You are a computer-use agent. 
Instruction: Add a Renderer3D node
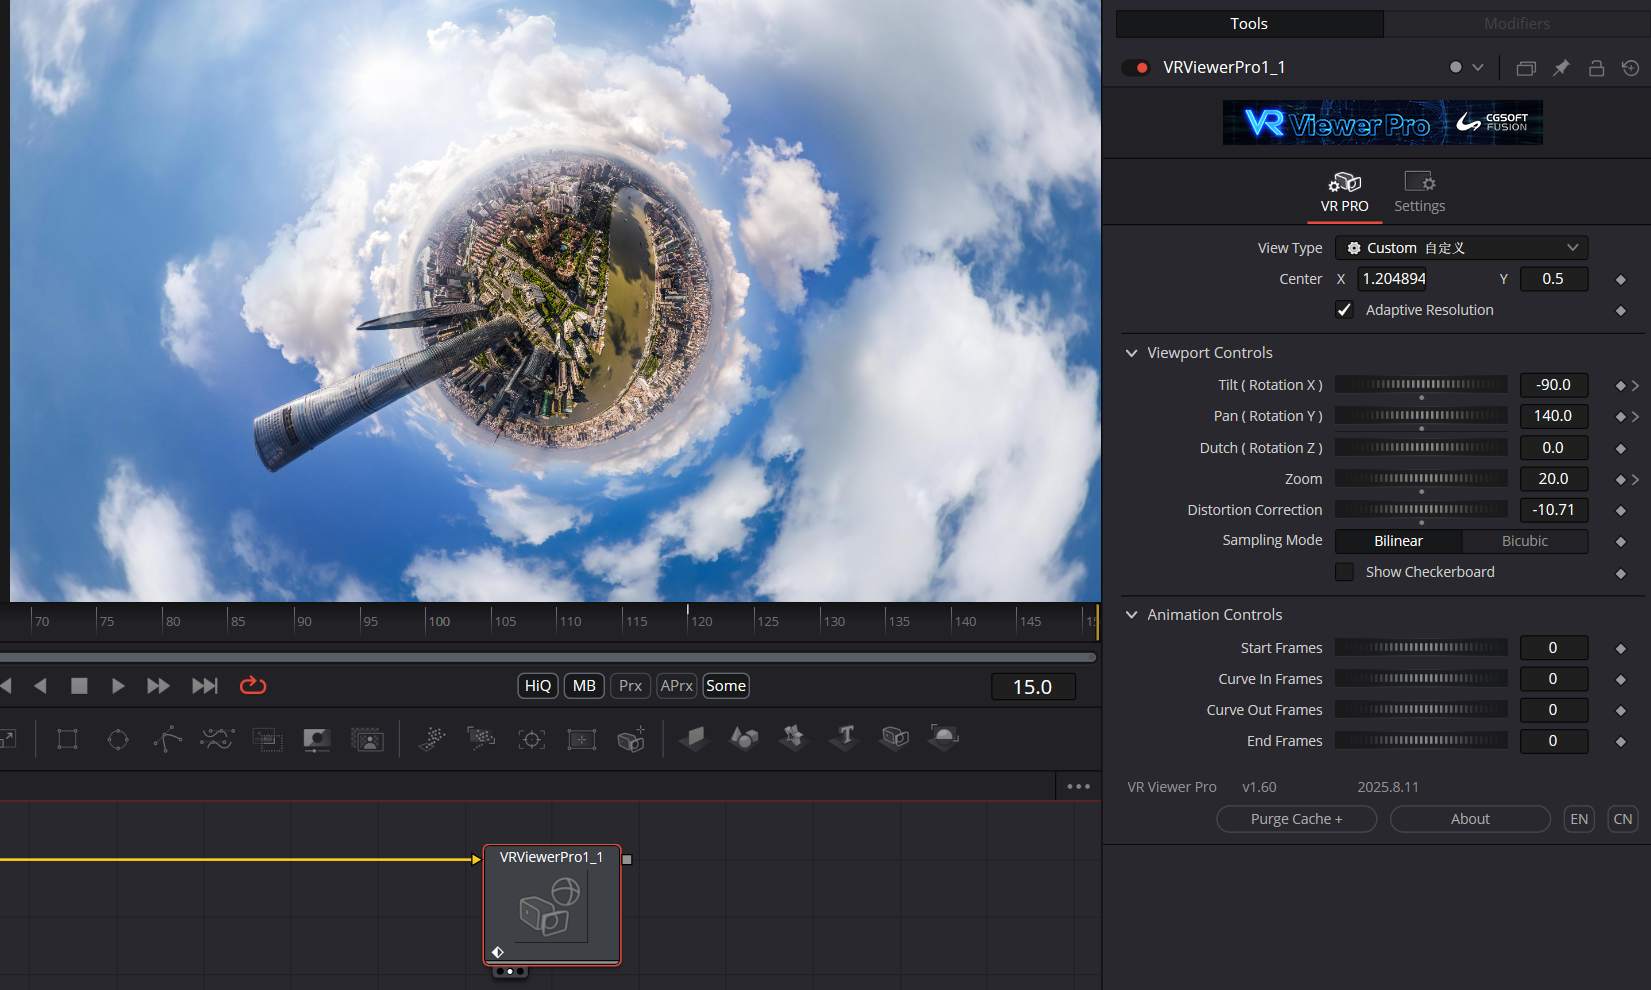coord(944,738)
